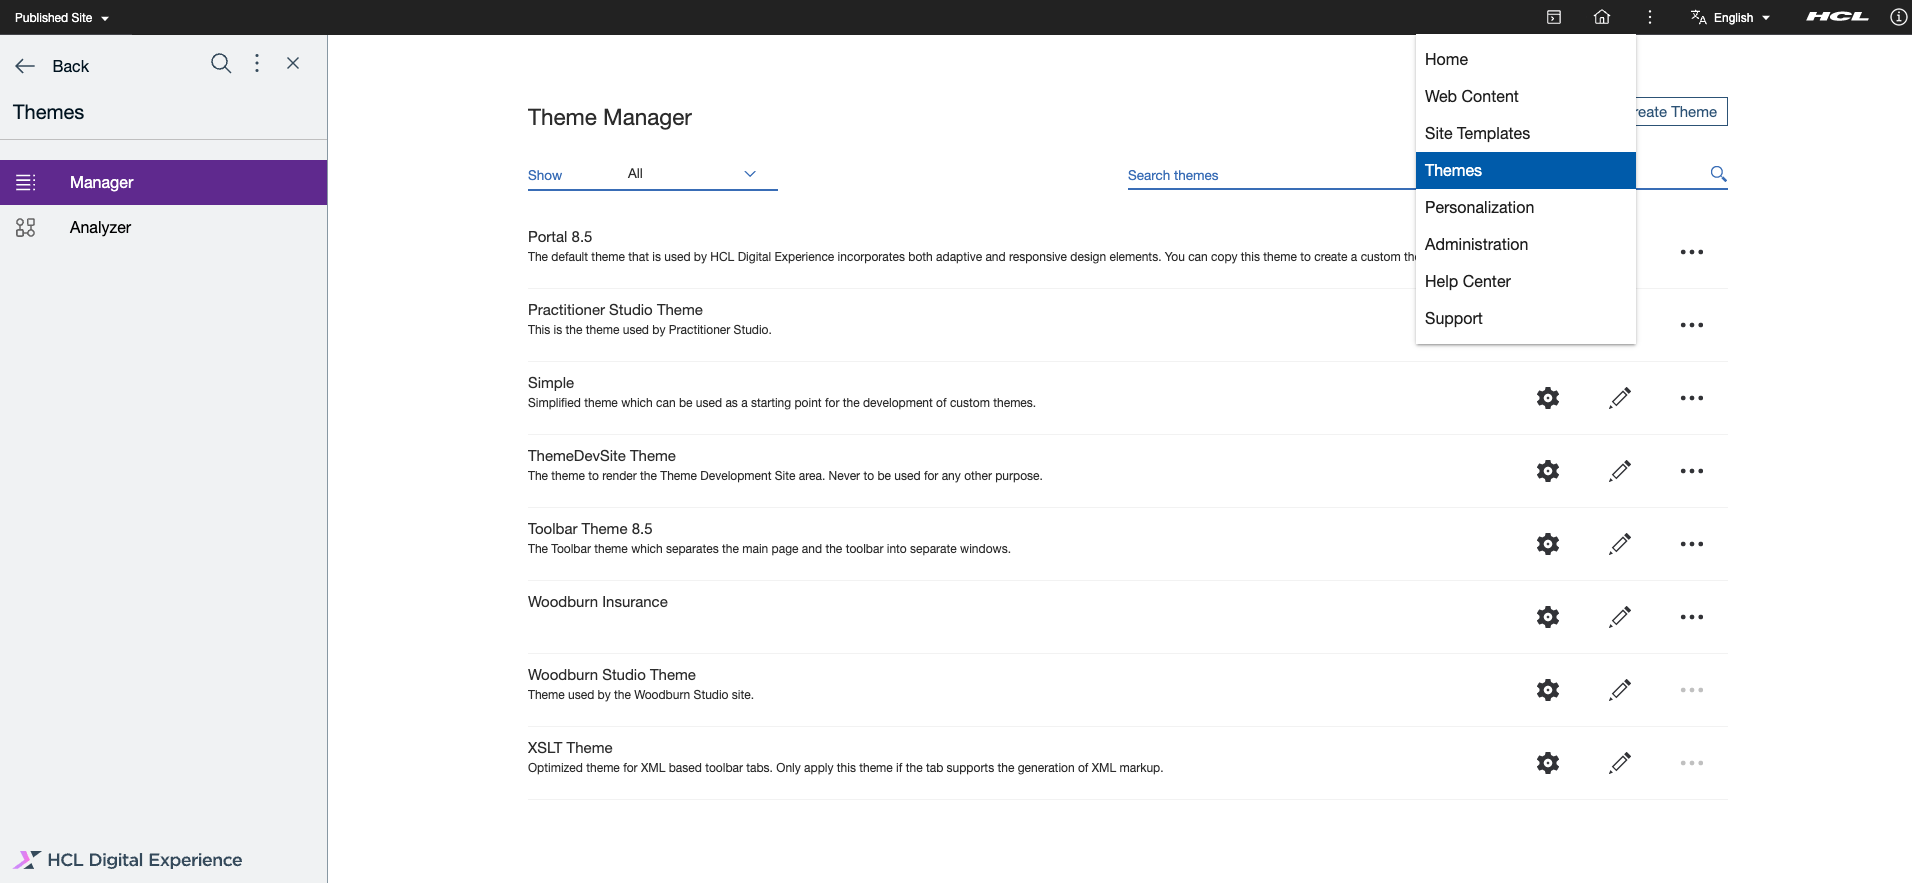Choose Themes from navigation menu
Viewport: 1912px width, 883px height.
click(x=1526, y=170)
